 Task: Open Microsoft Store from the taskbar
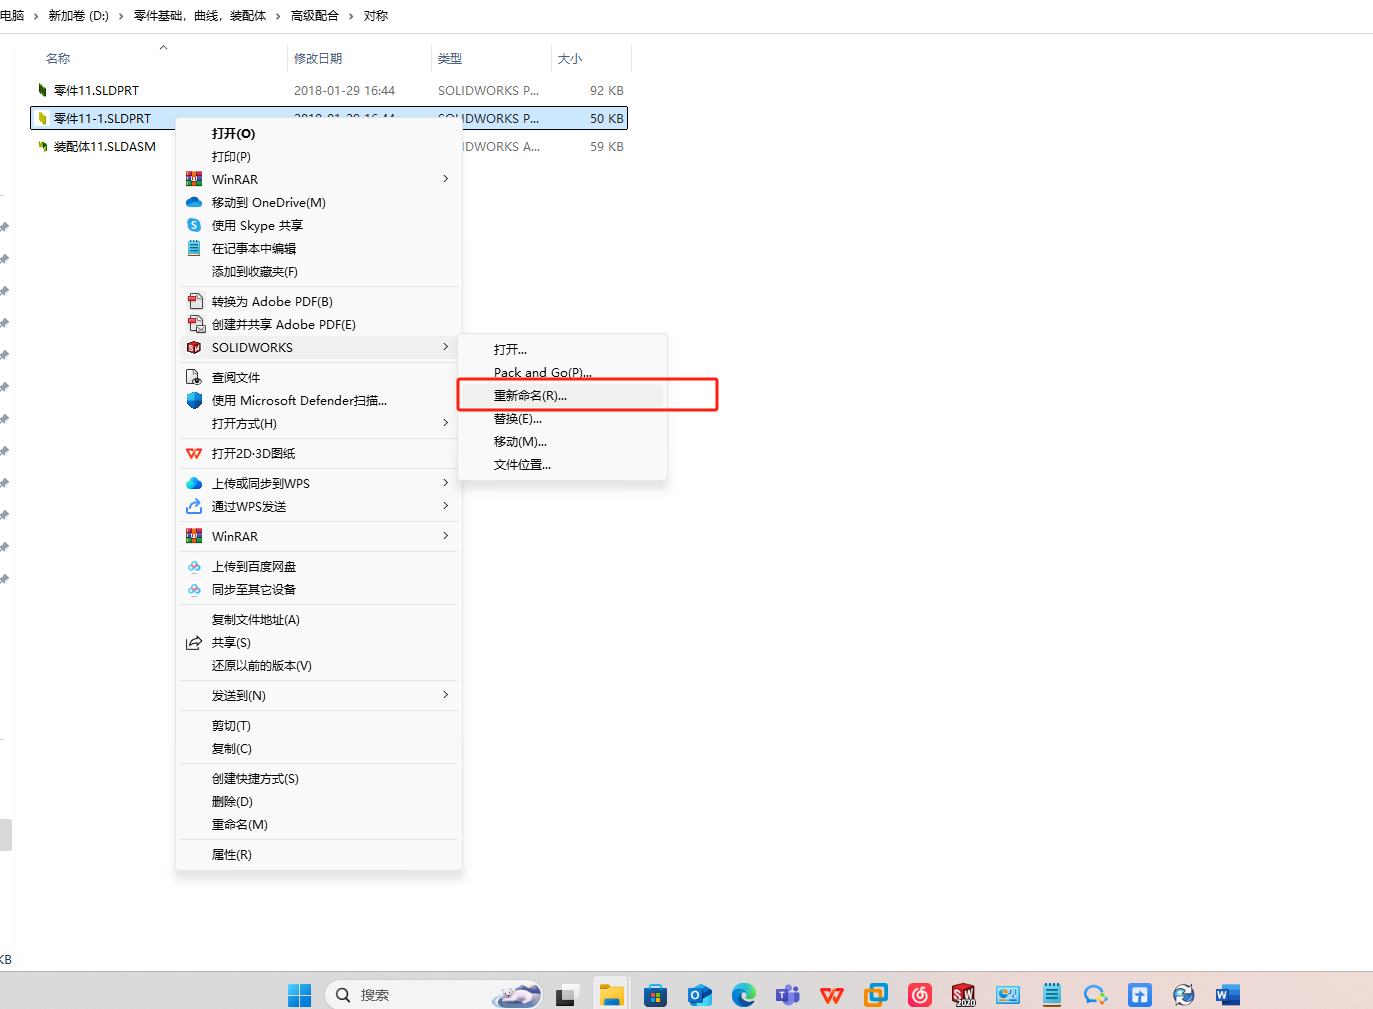point(655,995)
